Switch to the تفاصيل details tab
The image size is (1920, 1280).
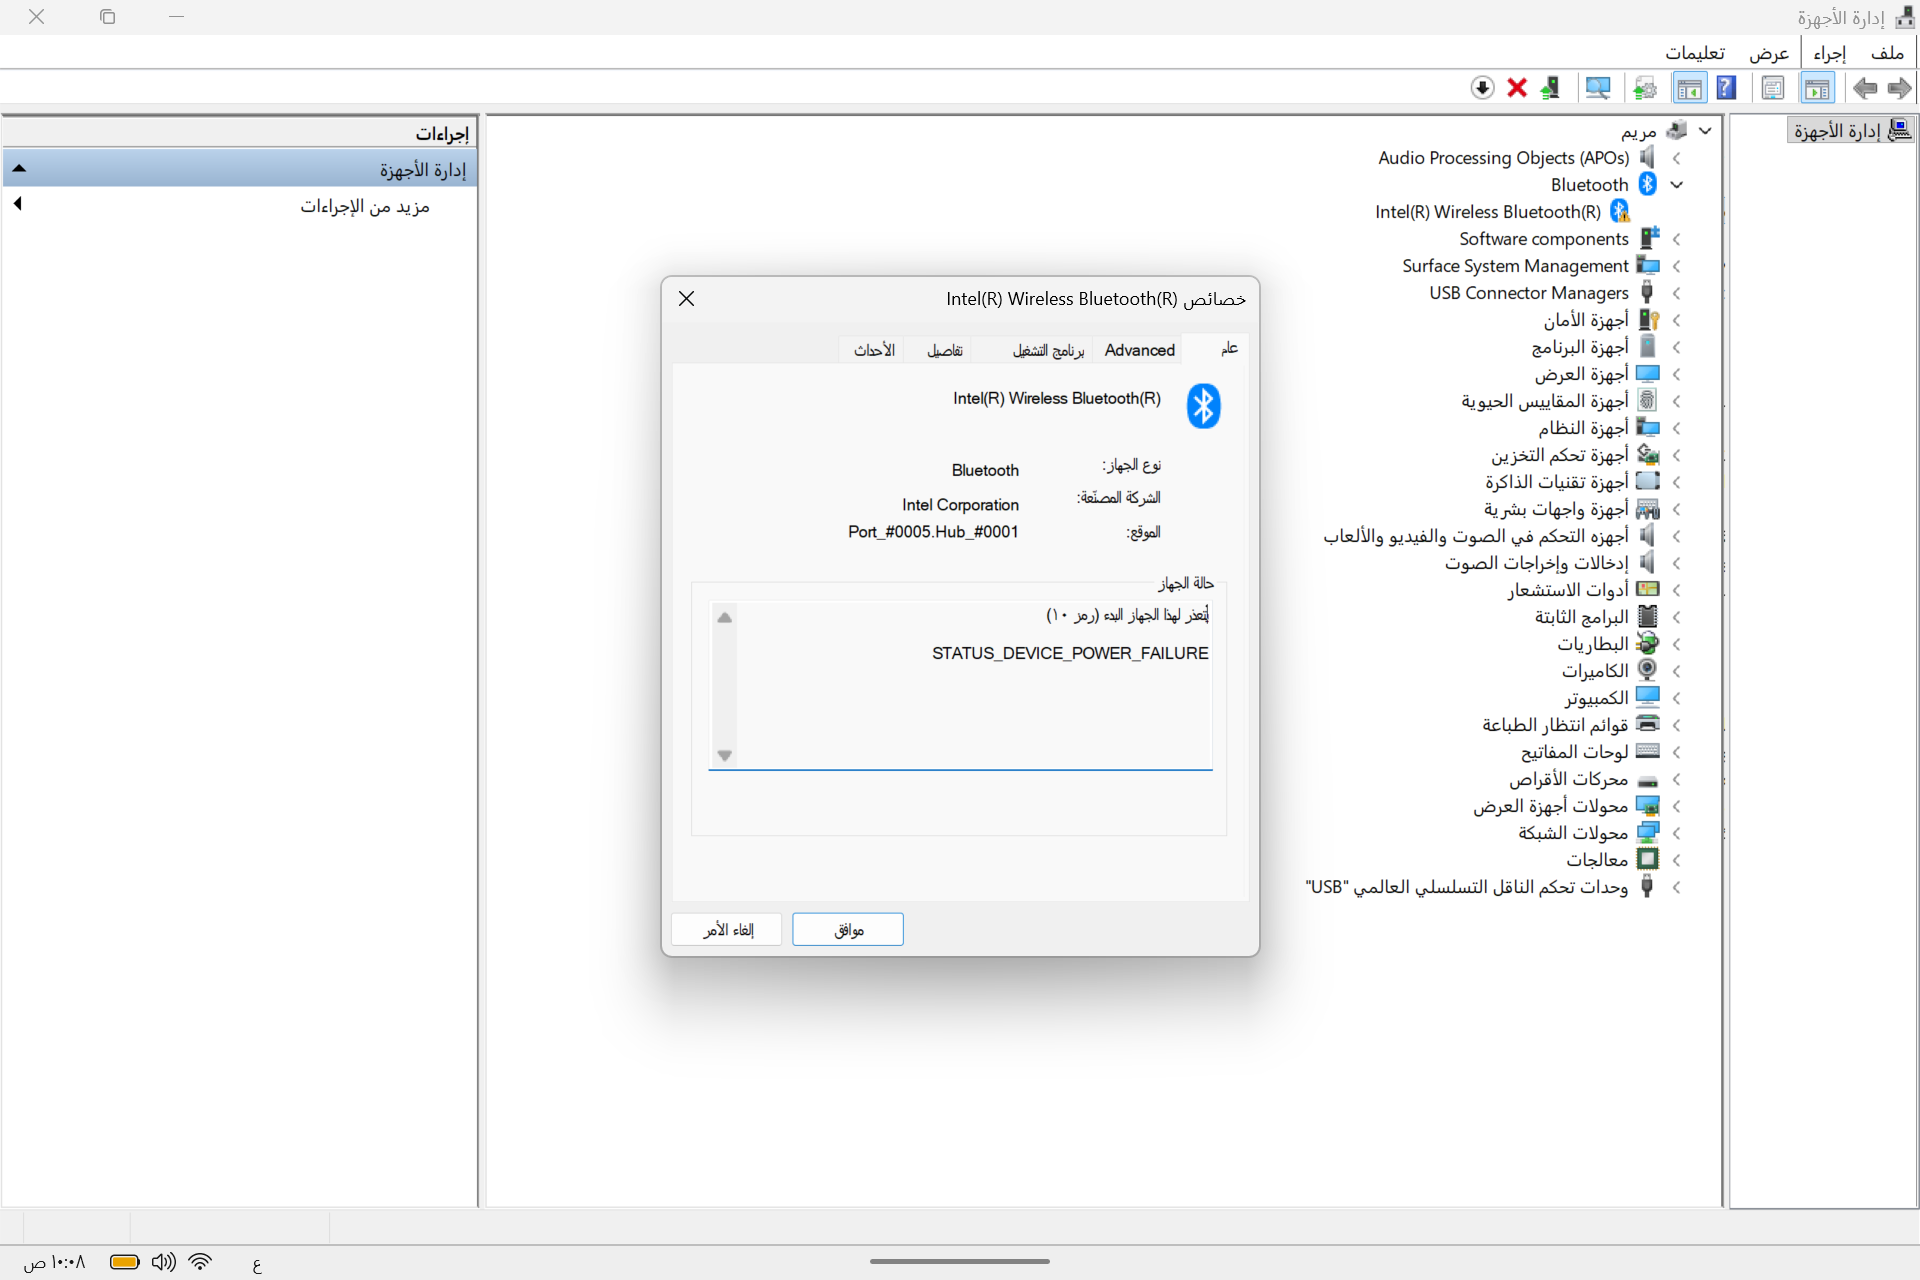pyautogui.click(x=945, y=350)
